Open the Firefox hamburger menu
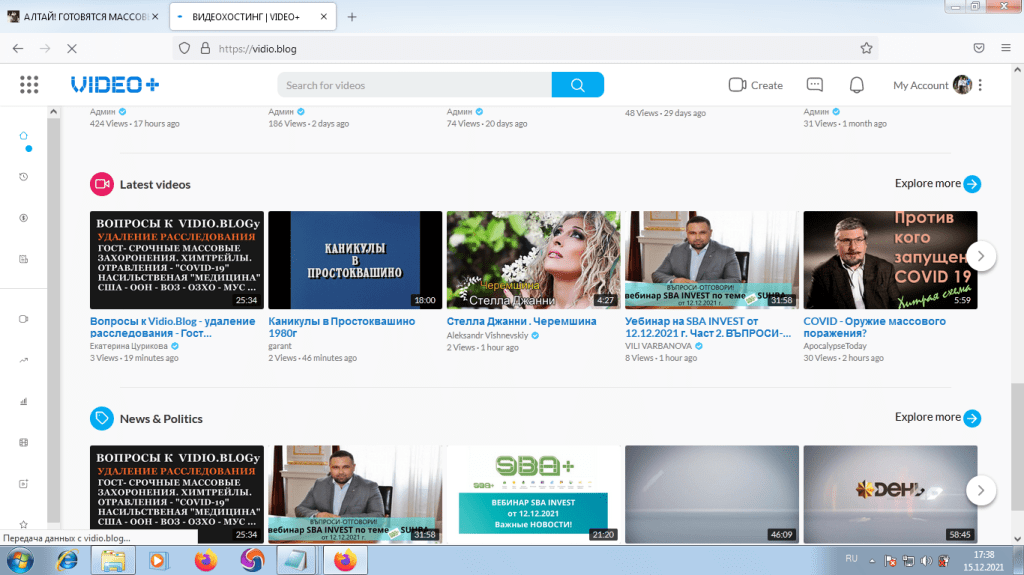The image size is (1024, 575). pyautogui.click(x=1007, y=48)
